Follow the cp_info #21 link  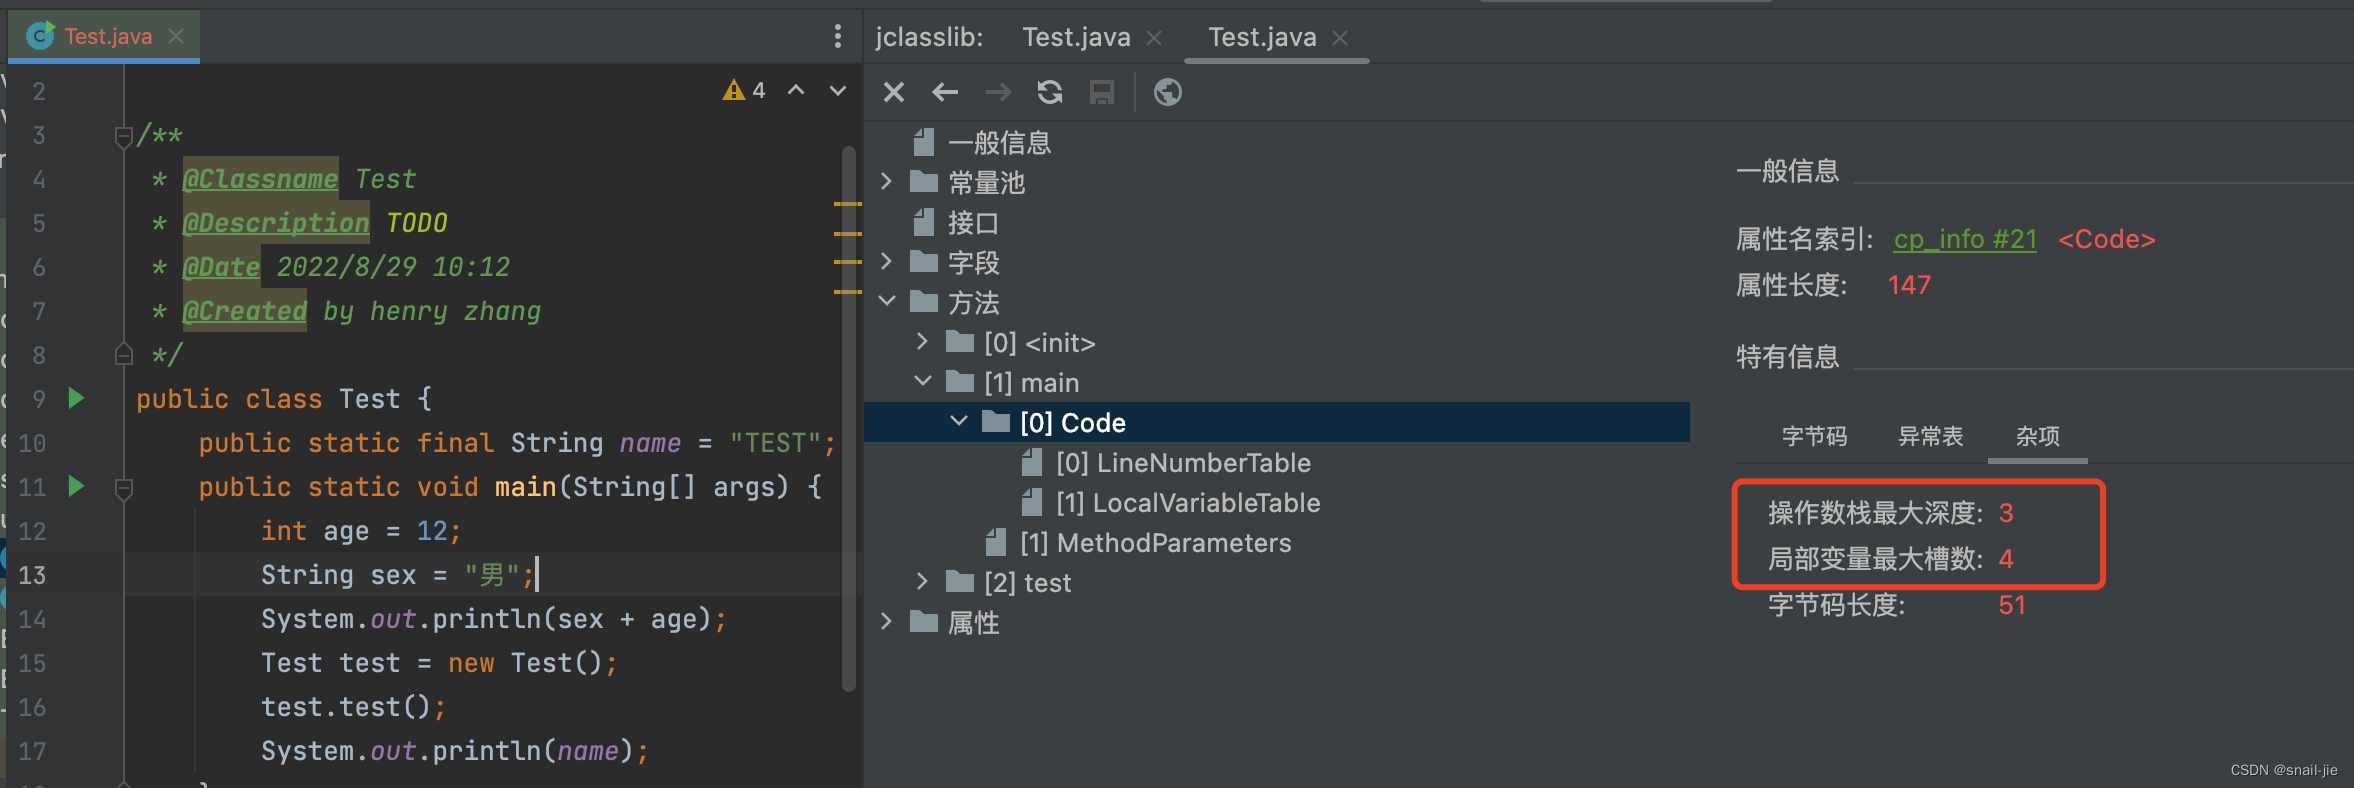[1965, 239]
